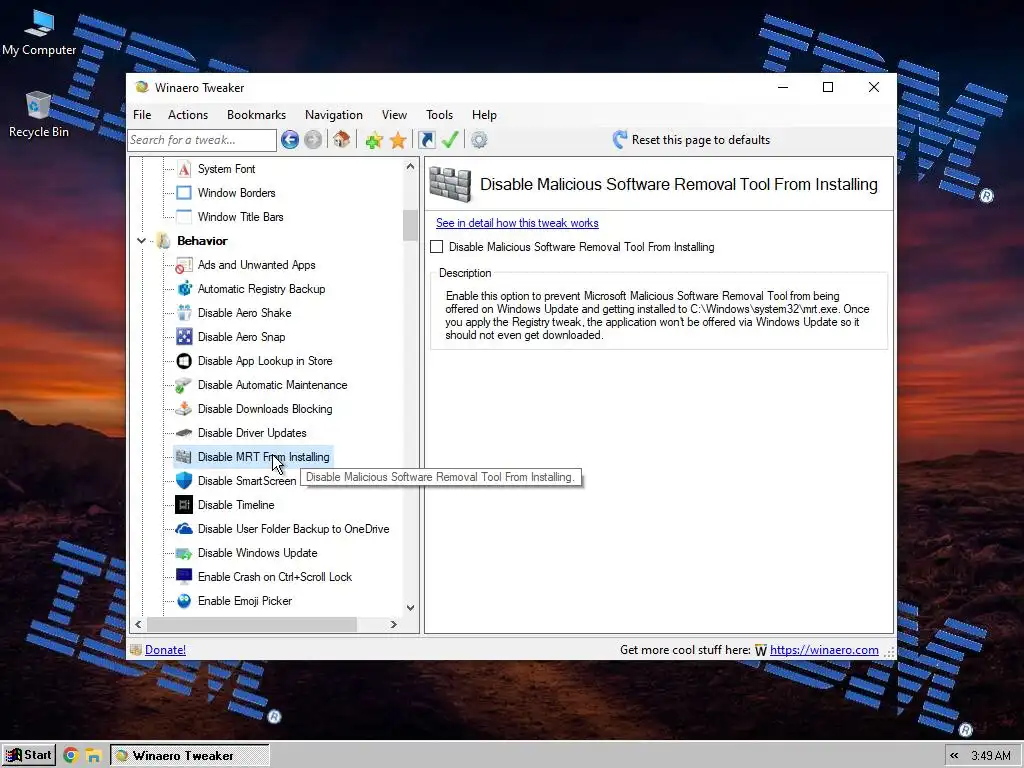Click the Disable SmartScreen shield icon
The height and width of the screenshot is (768, 1024).
click(184, 481)
